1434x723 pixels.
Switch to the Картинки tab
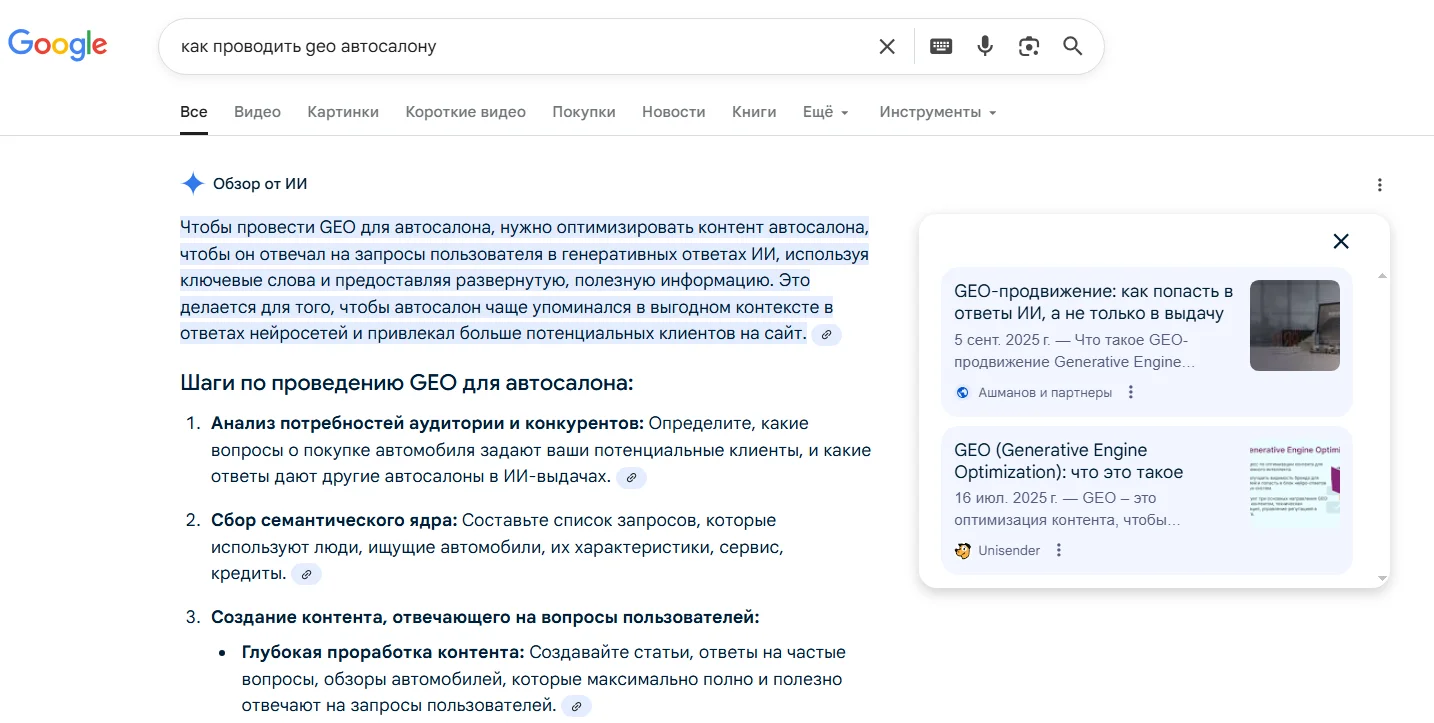[x=343, y=112]
